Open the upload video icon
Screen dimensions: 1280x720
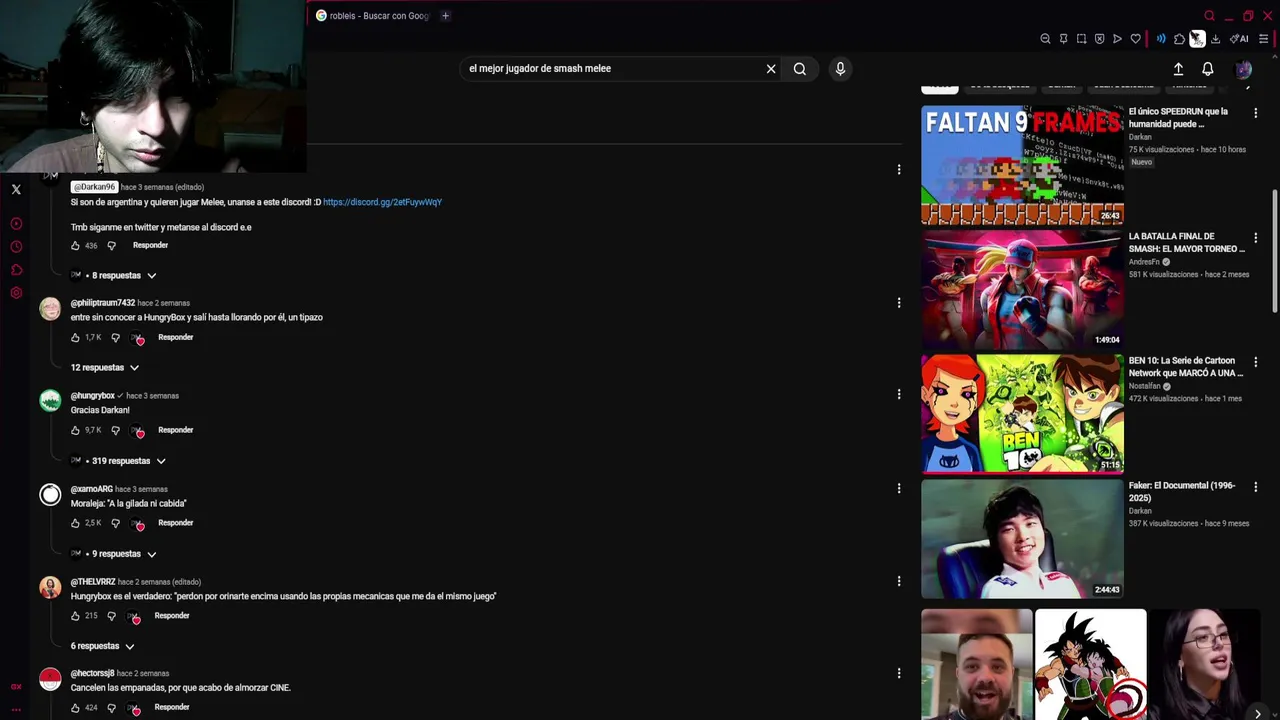point(1178,69)
